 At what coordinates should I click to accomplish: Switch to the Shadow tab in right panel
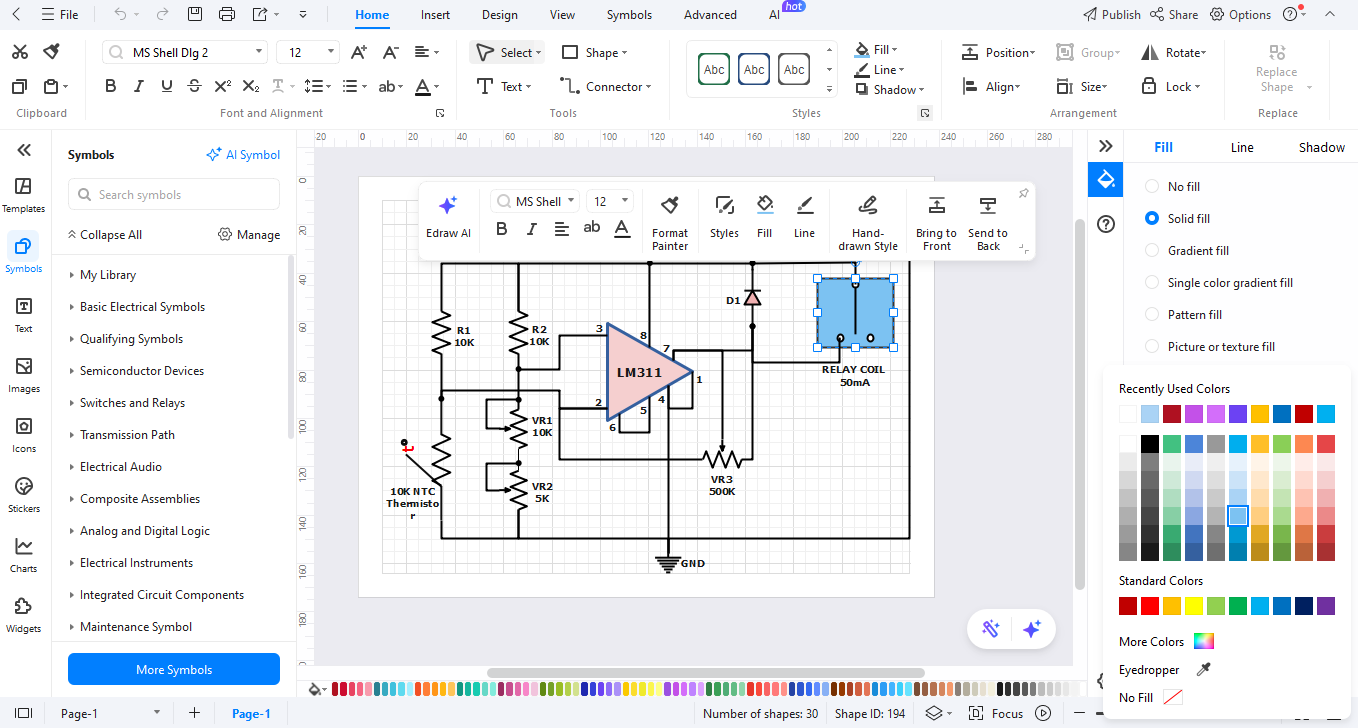click(x=1322, y=147)
